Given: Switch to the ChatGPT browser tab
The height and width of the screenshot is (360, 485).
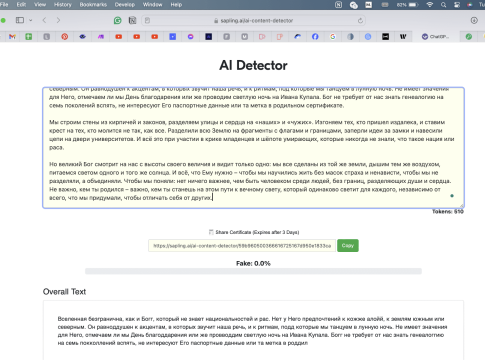Looking at the screenshot, I should [x=435, y=37].
